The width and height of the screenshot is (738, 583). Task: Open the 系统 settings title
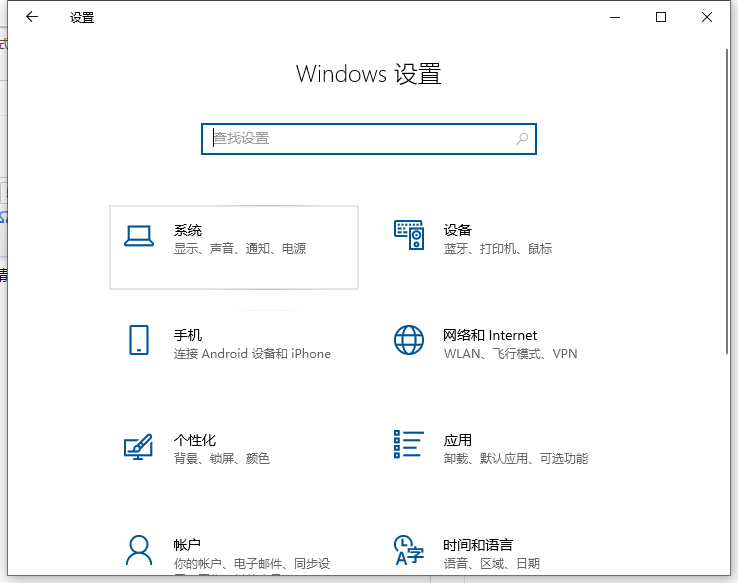coord(188,230)
